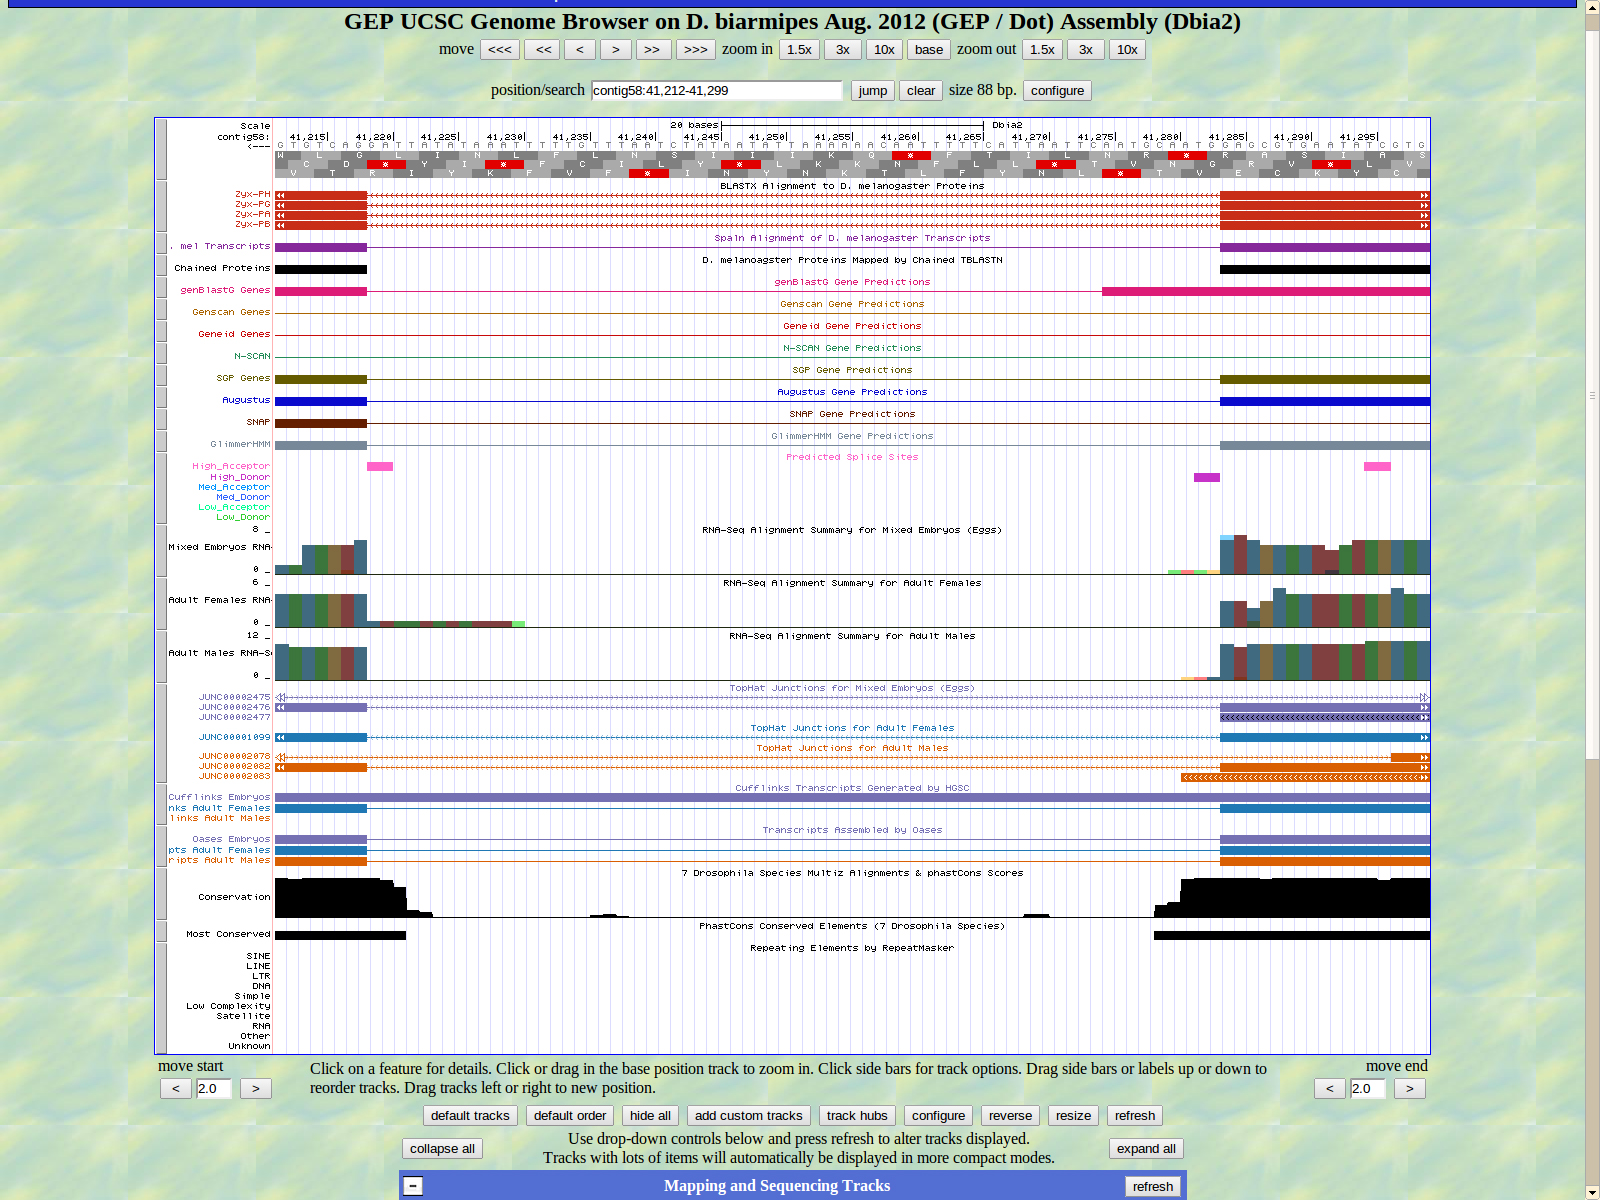Click the move start right arrow button
The height and width of the screenshot is (1200, 1600).
pos(256,1088)
